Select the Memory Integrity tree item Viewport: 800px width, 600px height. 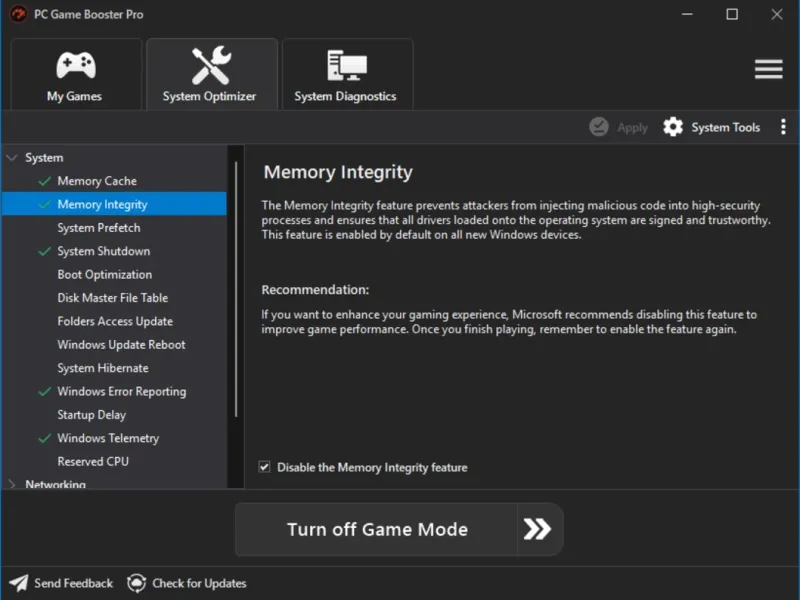tap(114, 204)
